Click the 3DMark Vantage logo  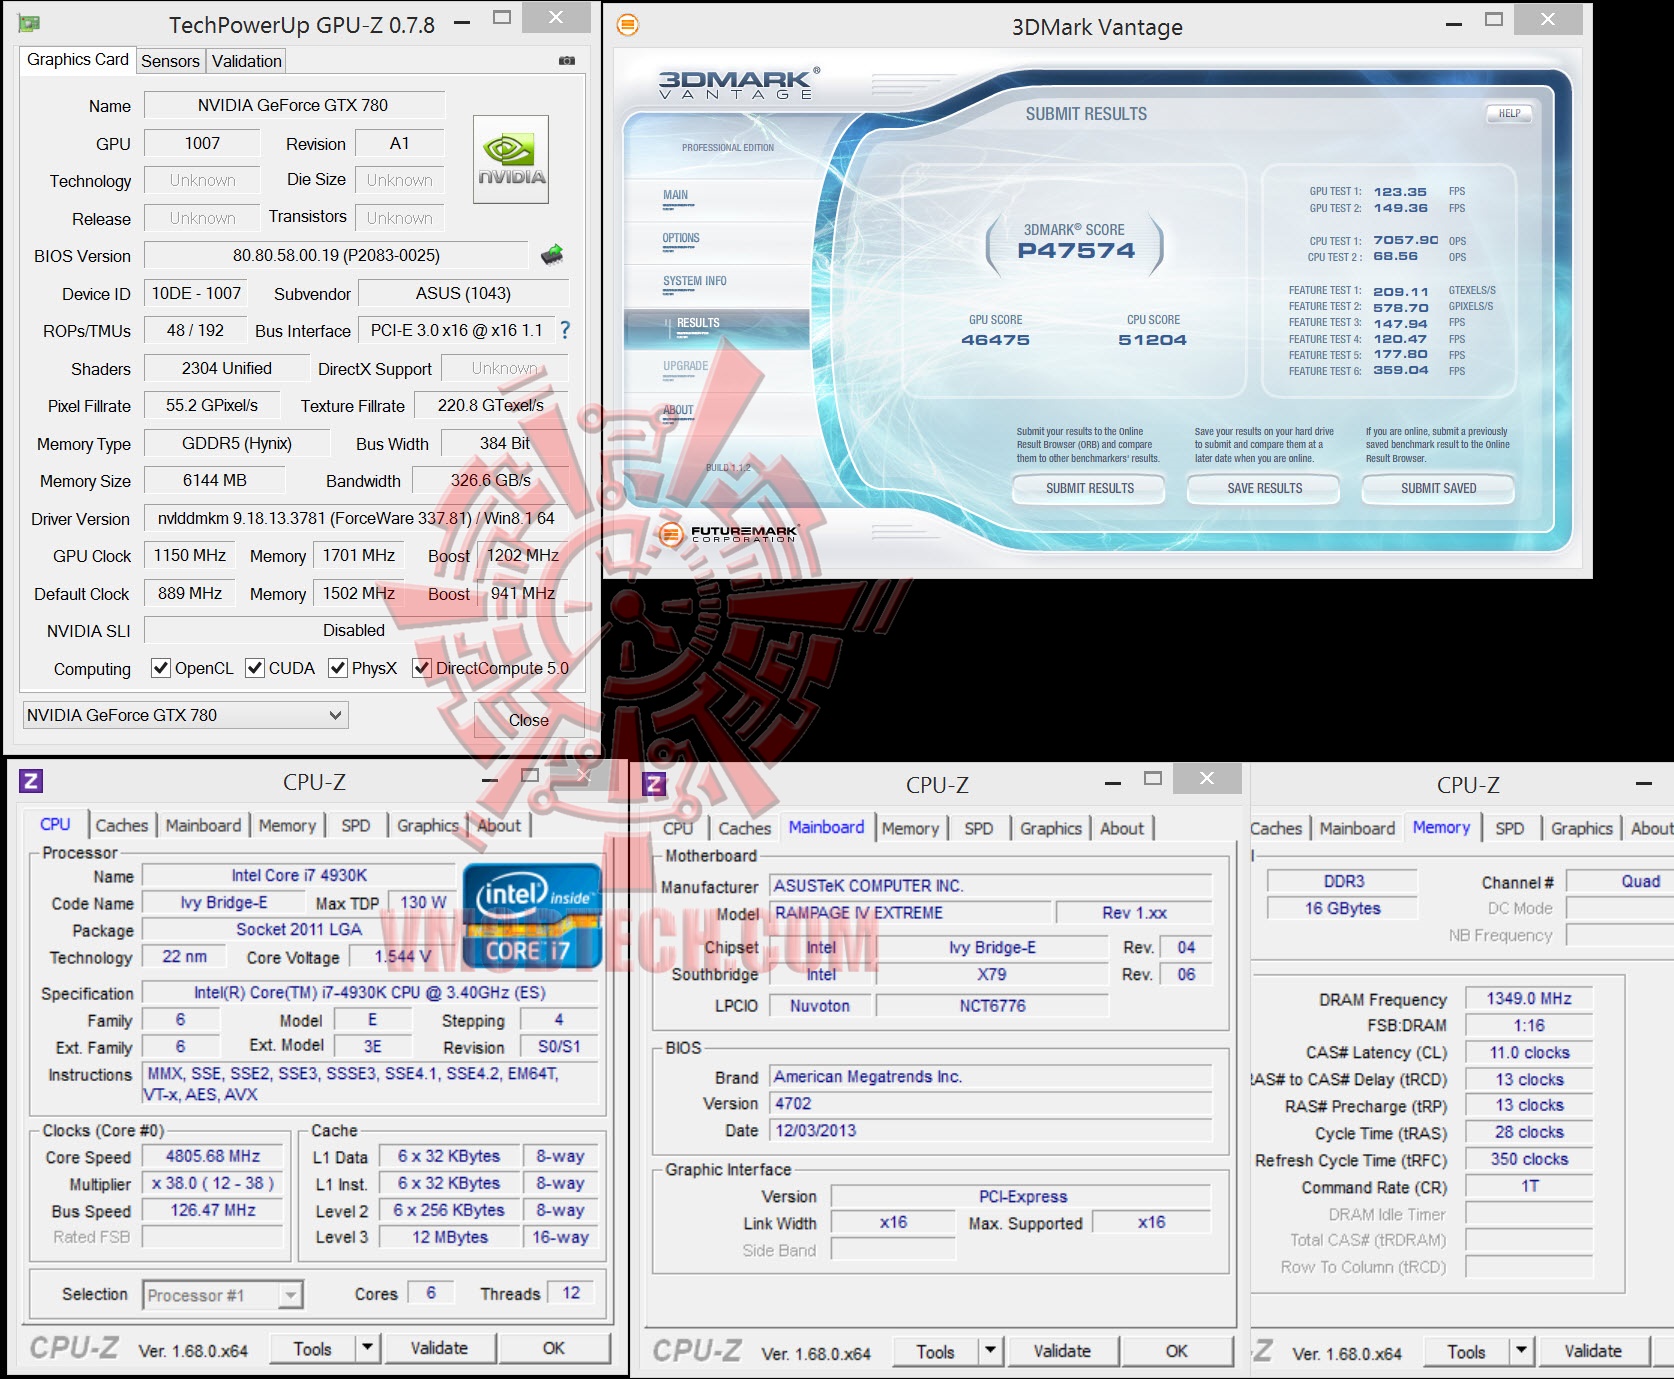tap(739, 84)
